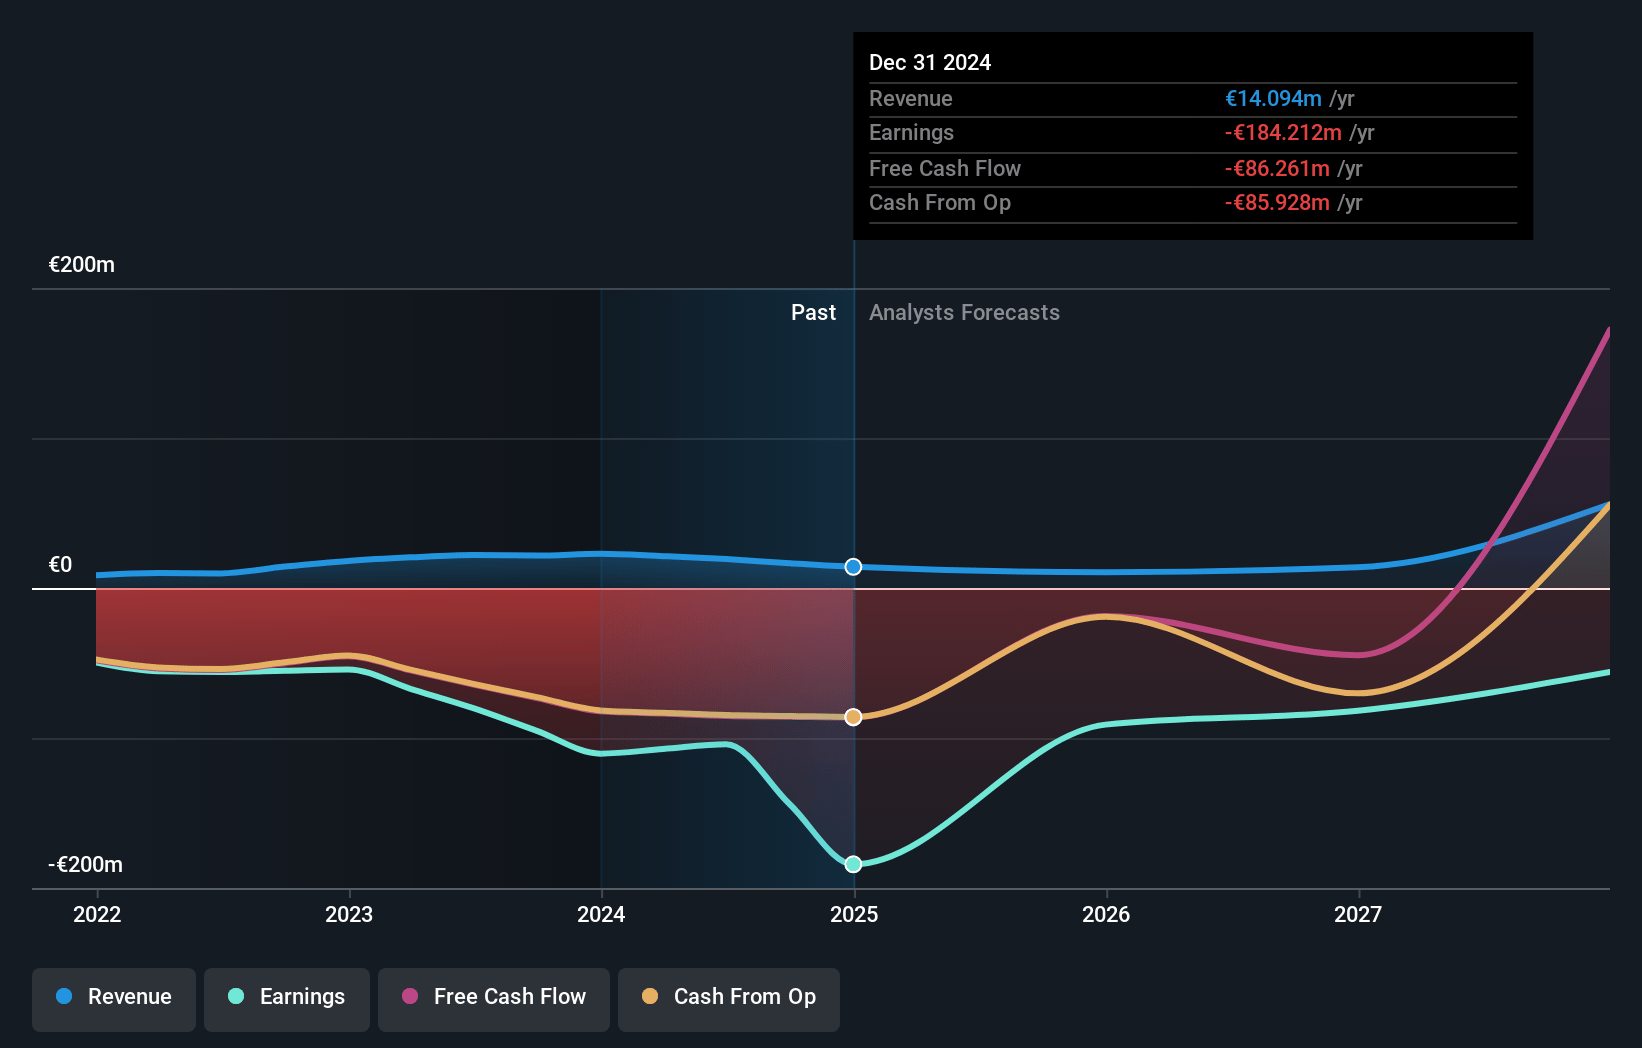Click the Revenue row label in tooltip

coord(911,99)
